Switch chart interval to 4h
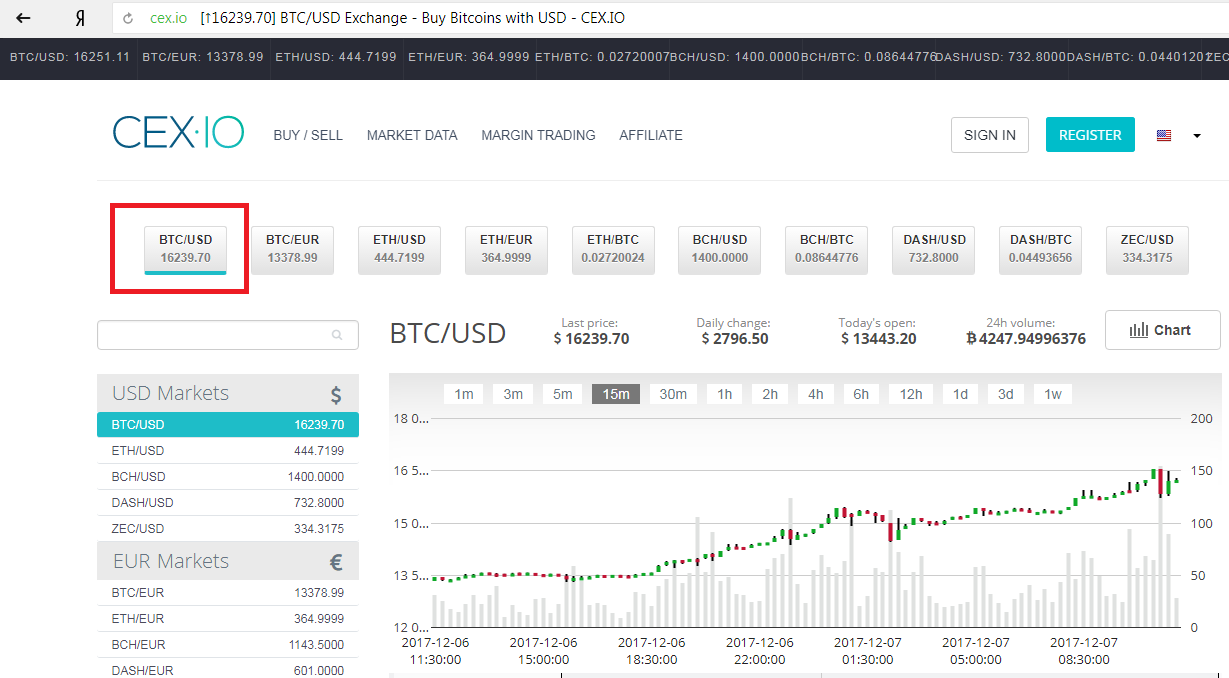The height and width of the screenshot is (678, 1229). coord(816,394)
